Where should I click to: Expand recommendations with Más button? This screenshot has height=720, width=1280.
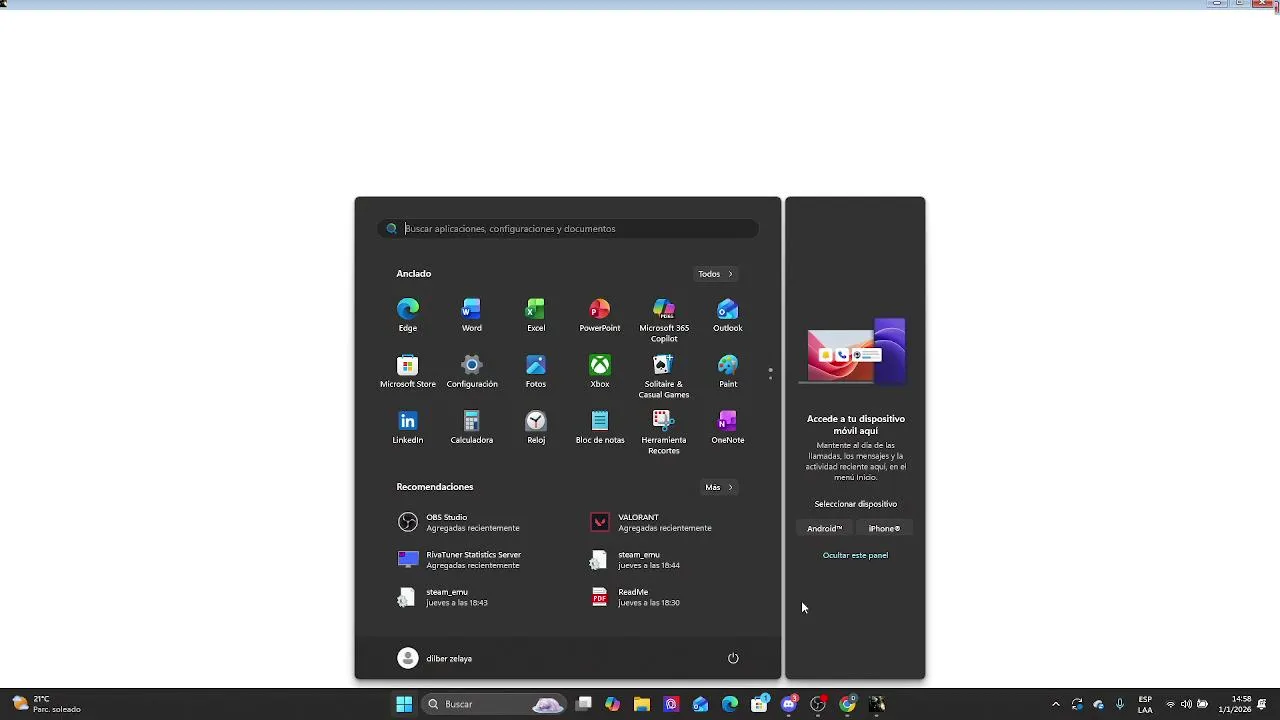[x=718, y=487]
